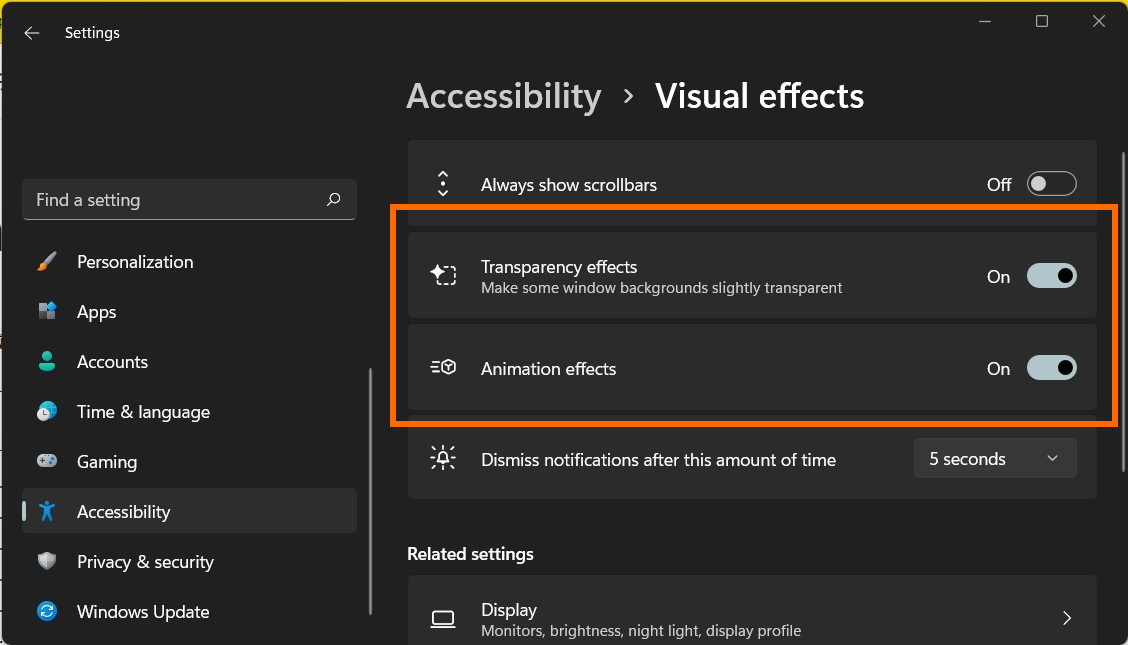1128x645 pixels.
Task: Open the Gaming section label
Action: tap(107, 462)
